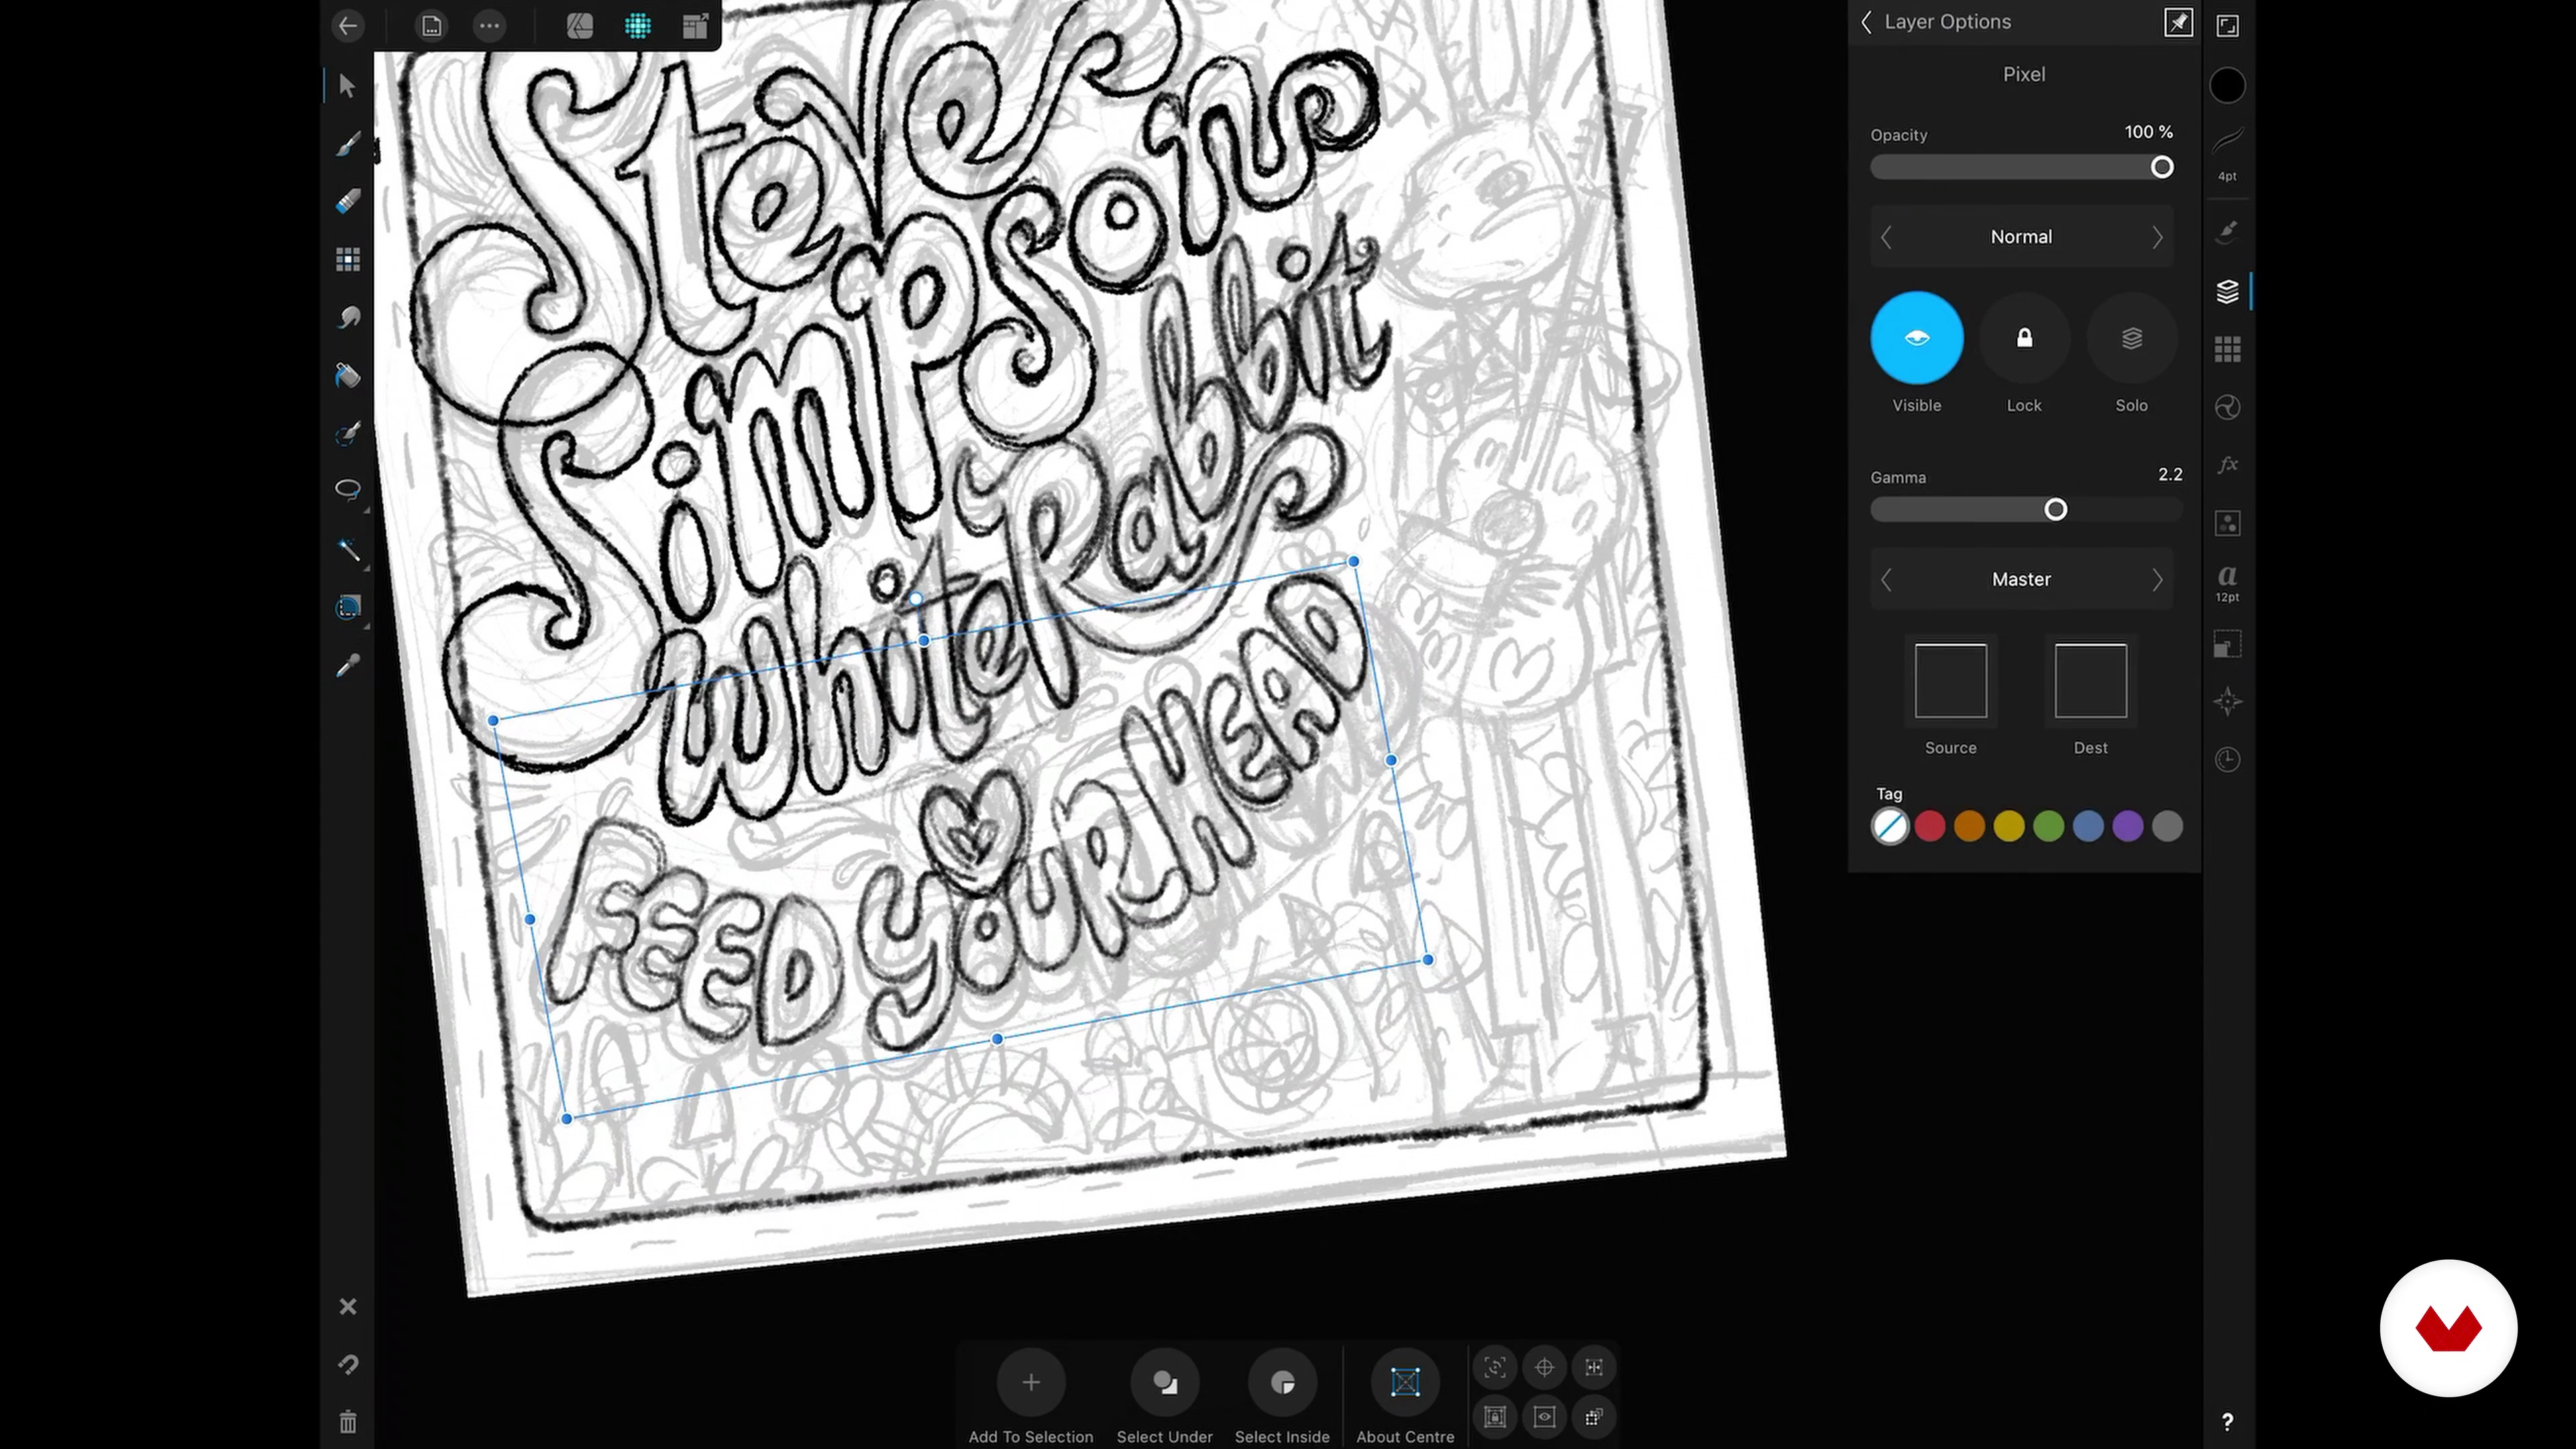This screenshot has height=1449, width=2576.
Task: Adjust the Gamma slider handle
Action: click(x=2055, y=510)
